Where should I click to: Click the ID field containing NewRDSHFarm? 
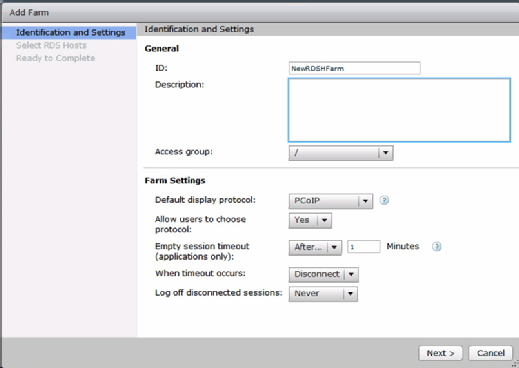[x=354, y=68]
